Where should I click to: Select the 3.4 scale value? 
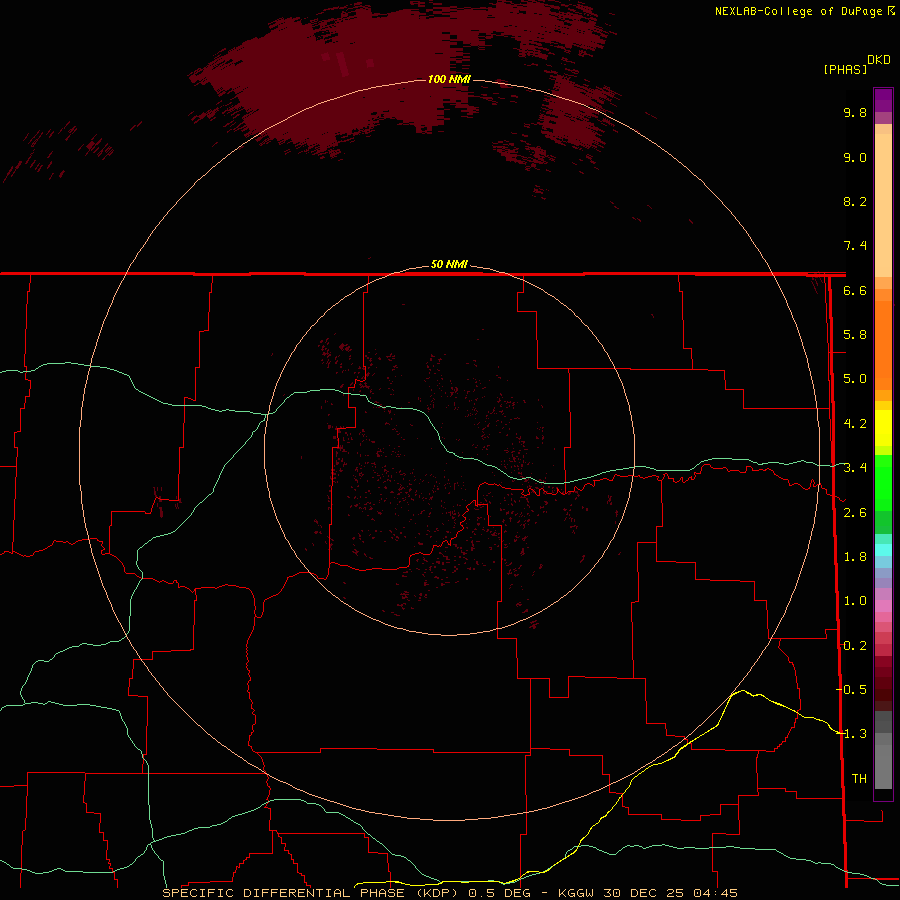coord(855,468)
